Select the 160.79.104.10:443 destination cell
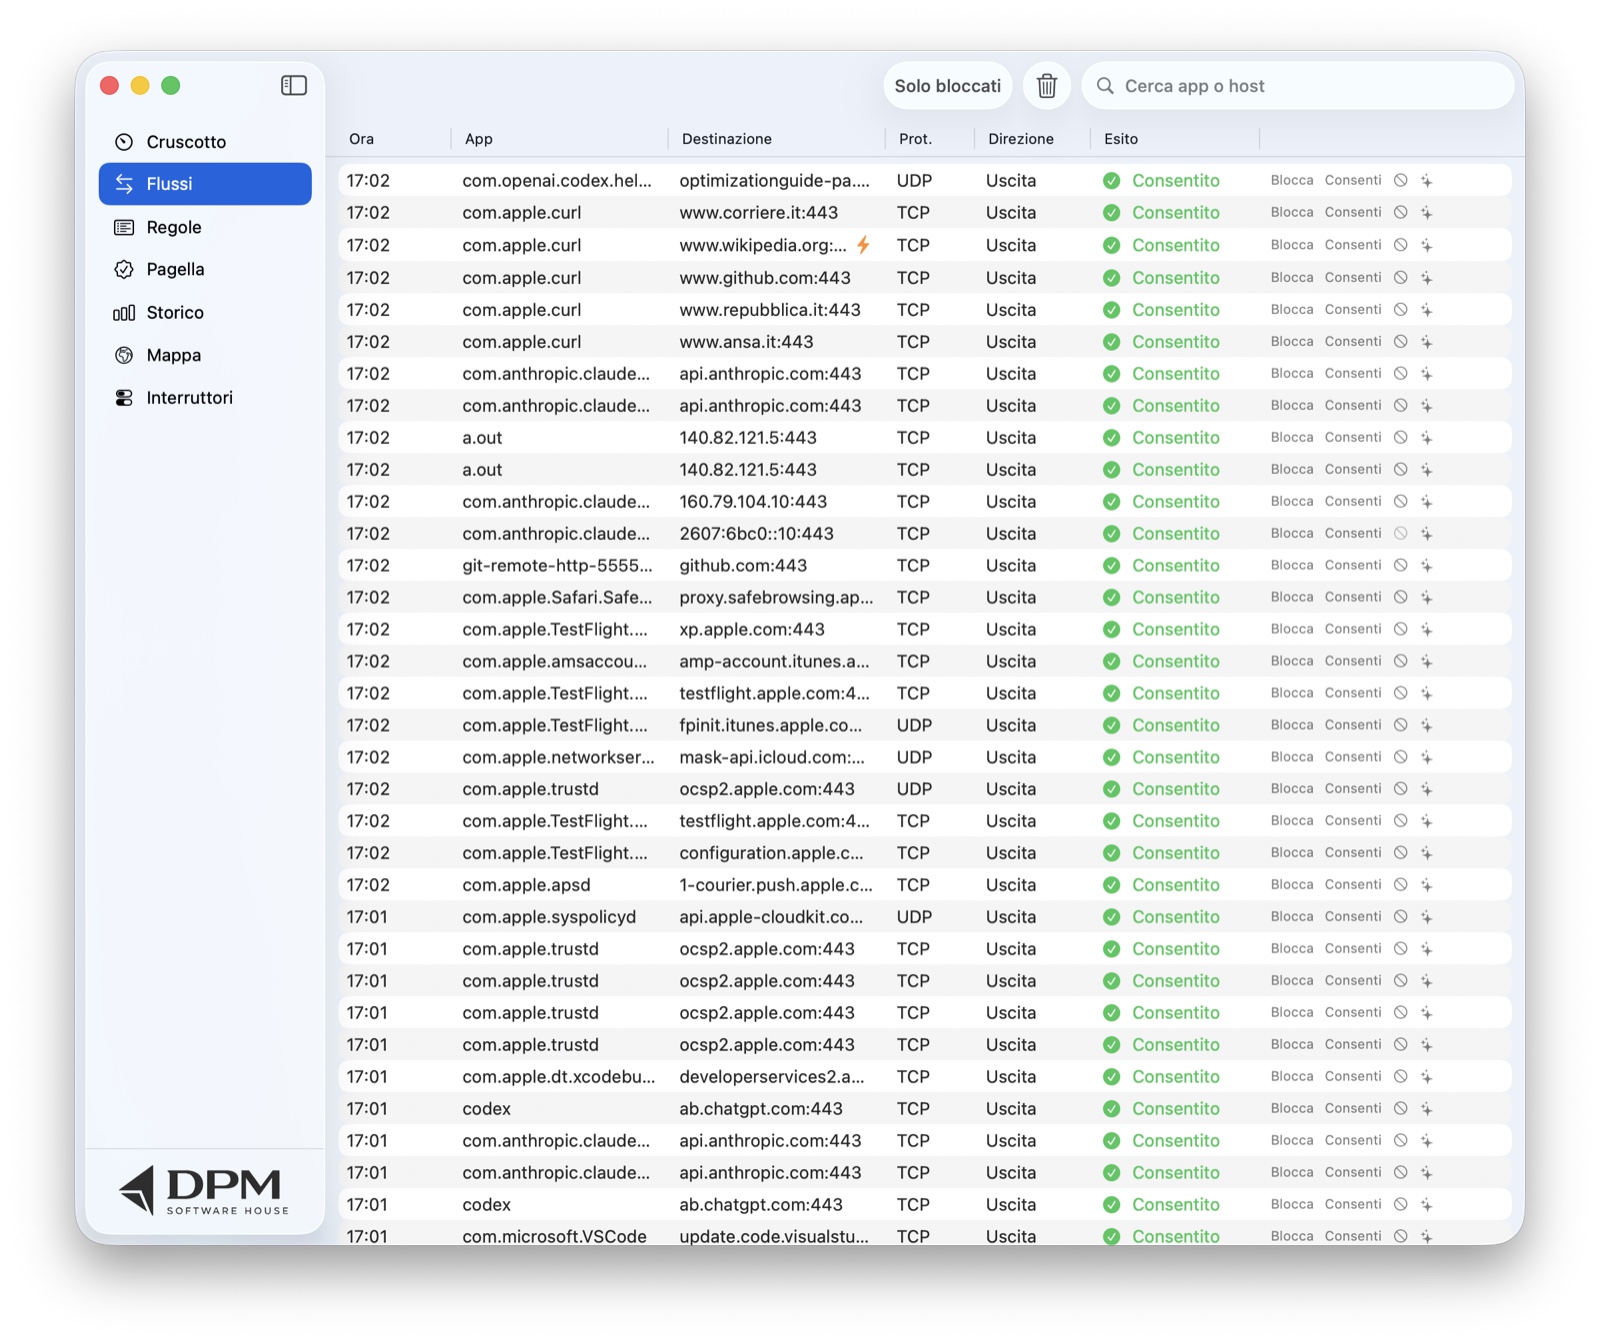 753,502
